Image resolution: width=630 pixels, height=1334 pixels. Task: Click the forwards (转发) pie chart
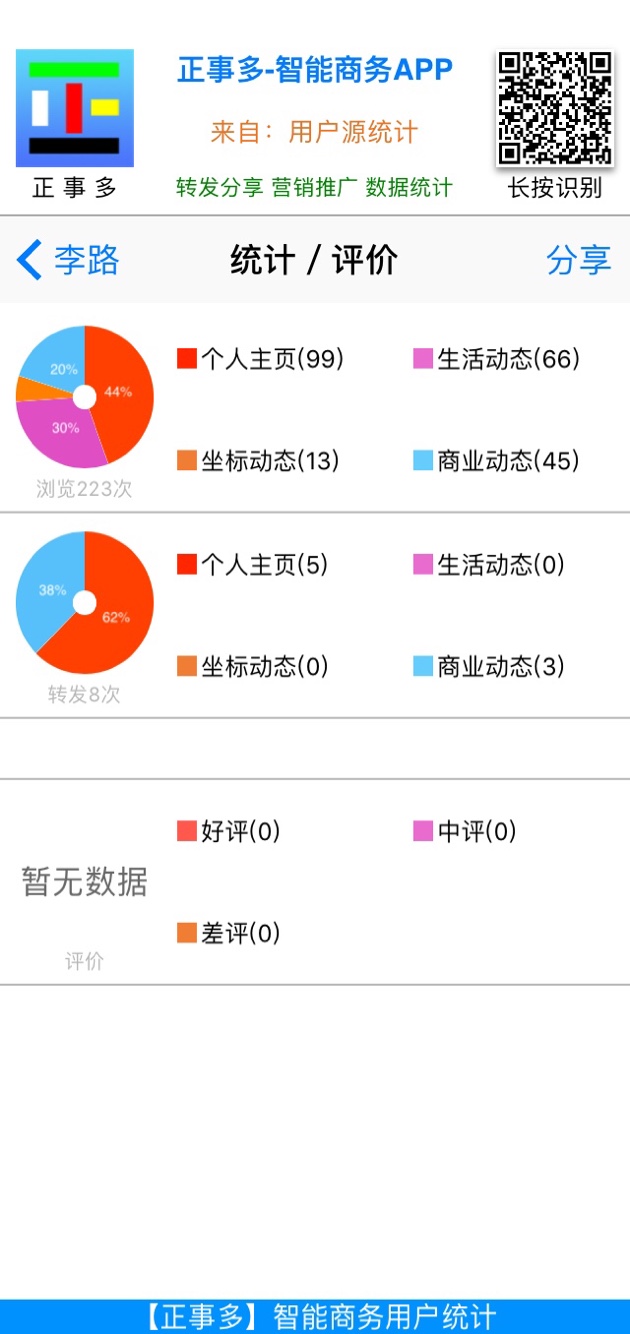[85, 603]
